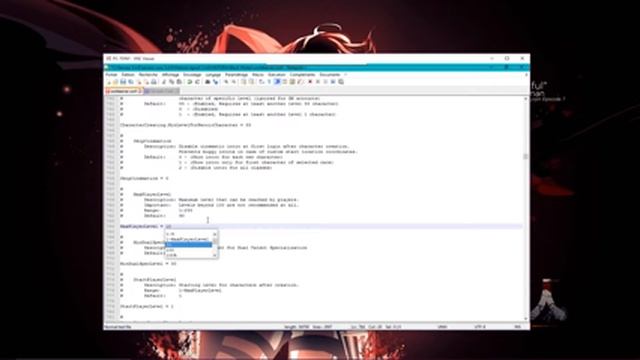Show the Document Map panel icon

click(x=293, y=82)
